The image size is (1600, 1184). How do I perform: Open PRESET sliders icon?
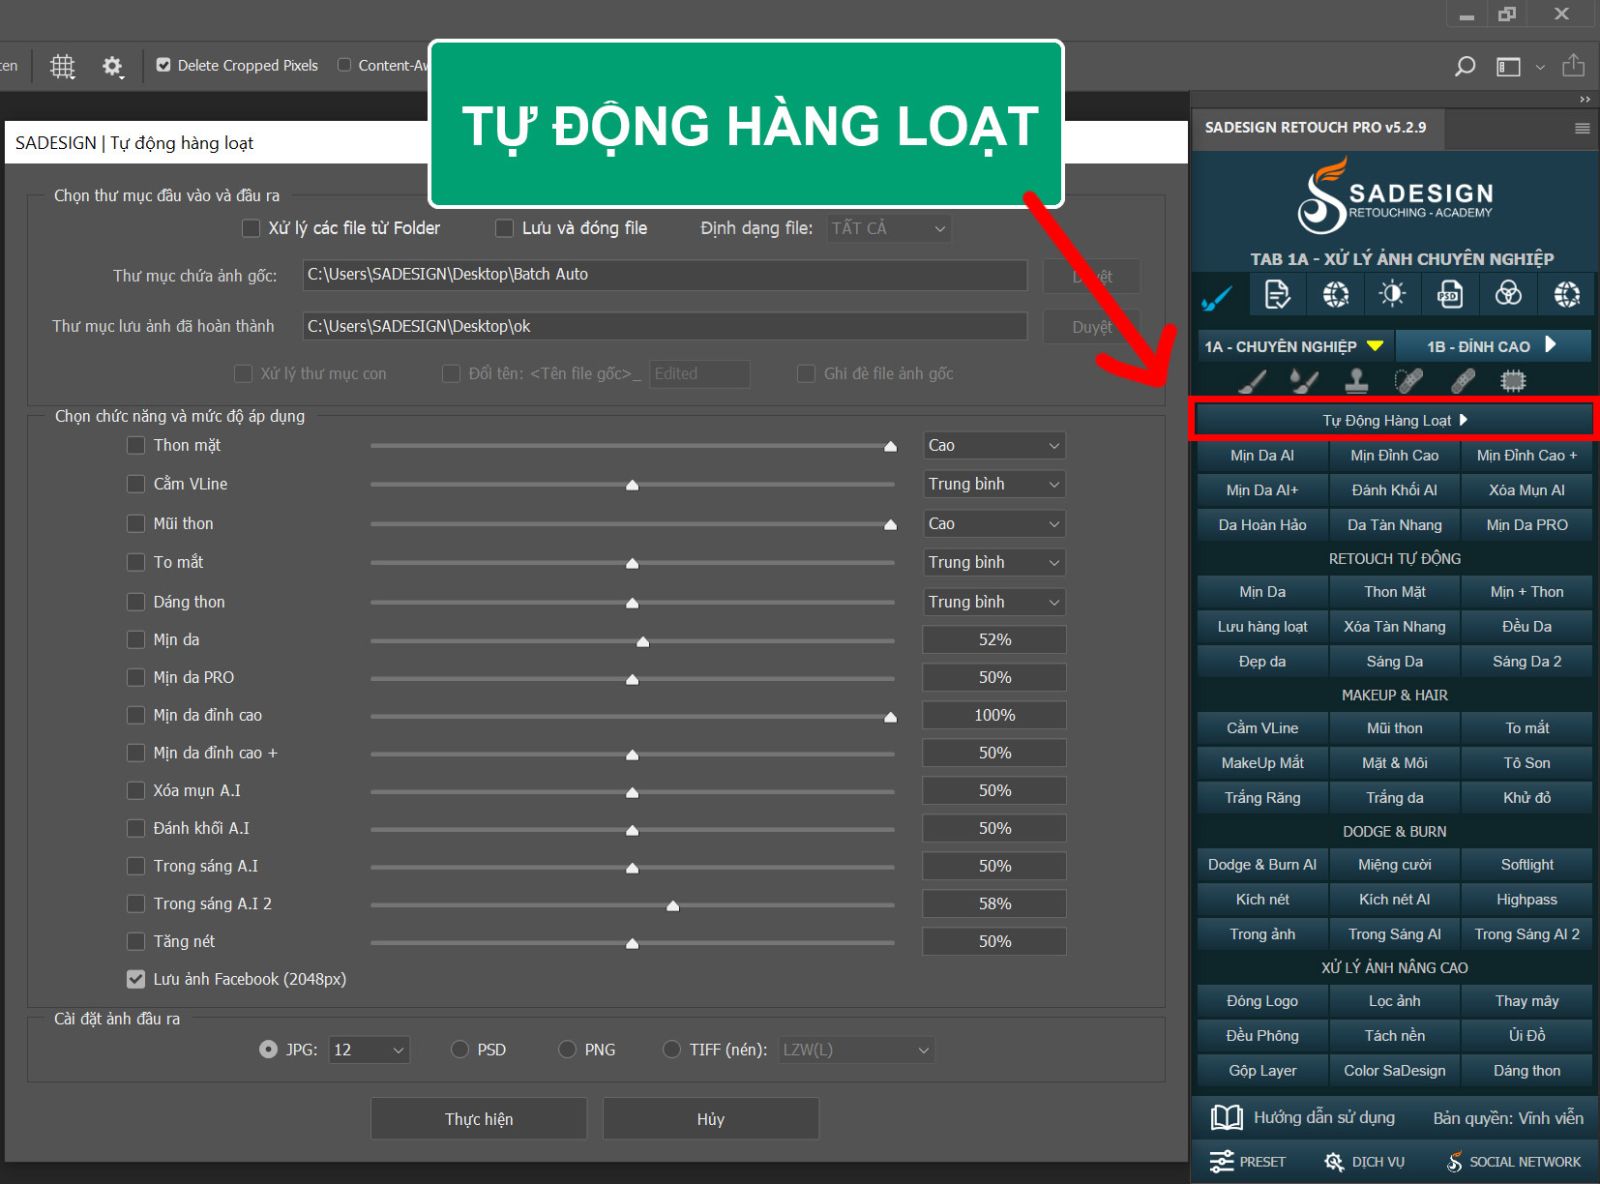tap(1222, 1161)
